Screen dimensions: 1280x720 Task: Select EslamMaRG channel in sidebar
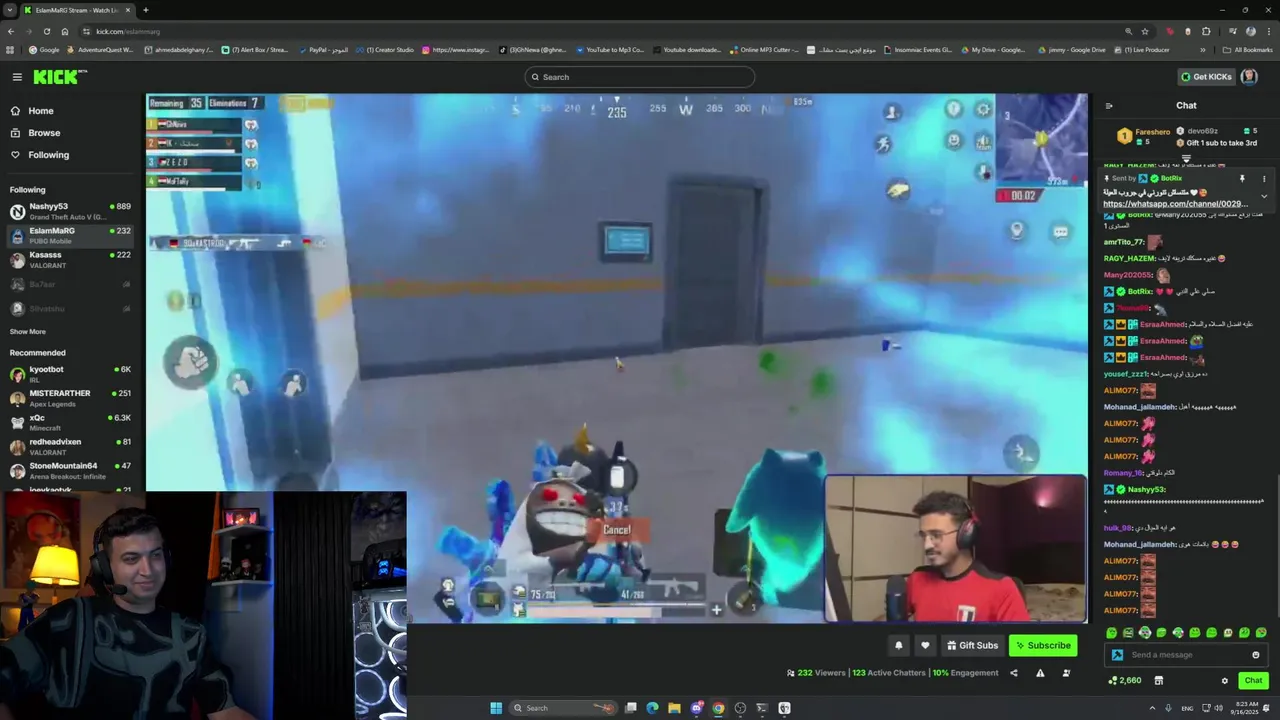pyautogui.click(x=70, y=235)
